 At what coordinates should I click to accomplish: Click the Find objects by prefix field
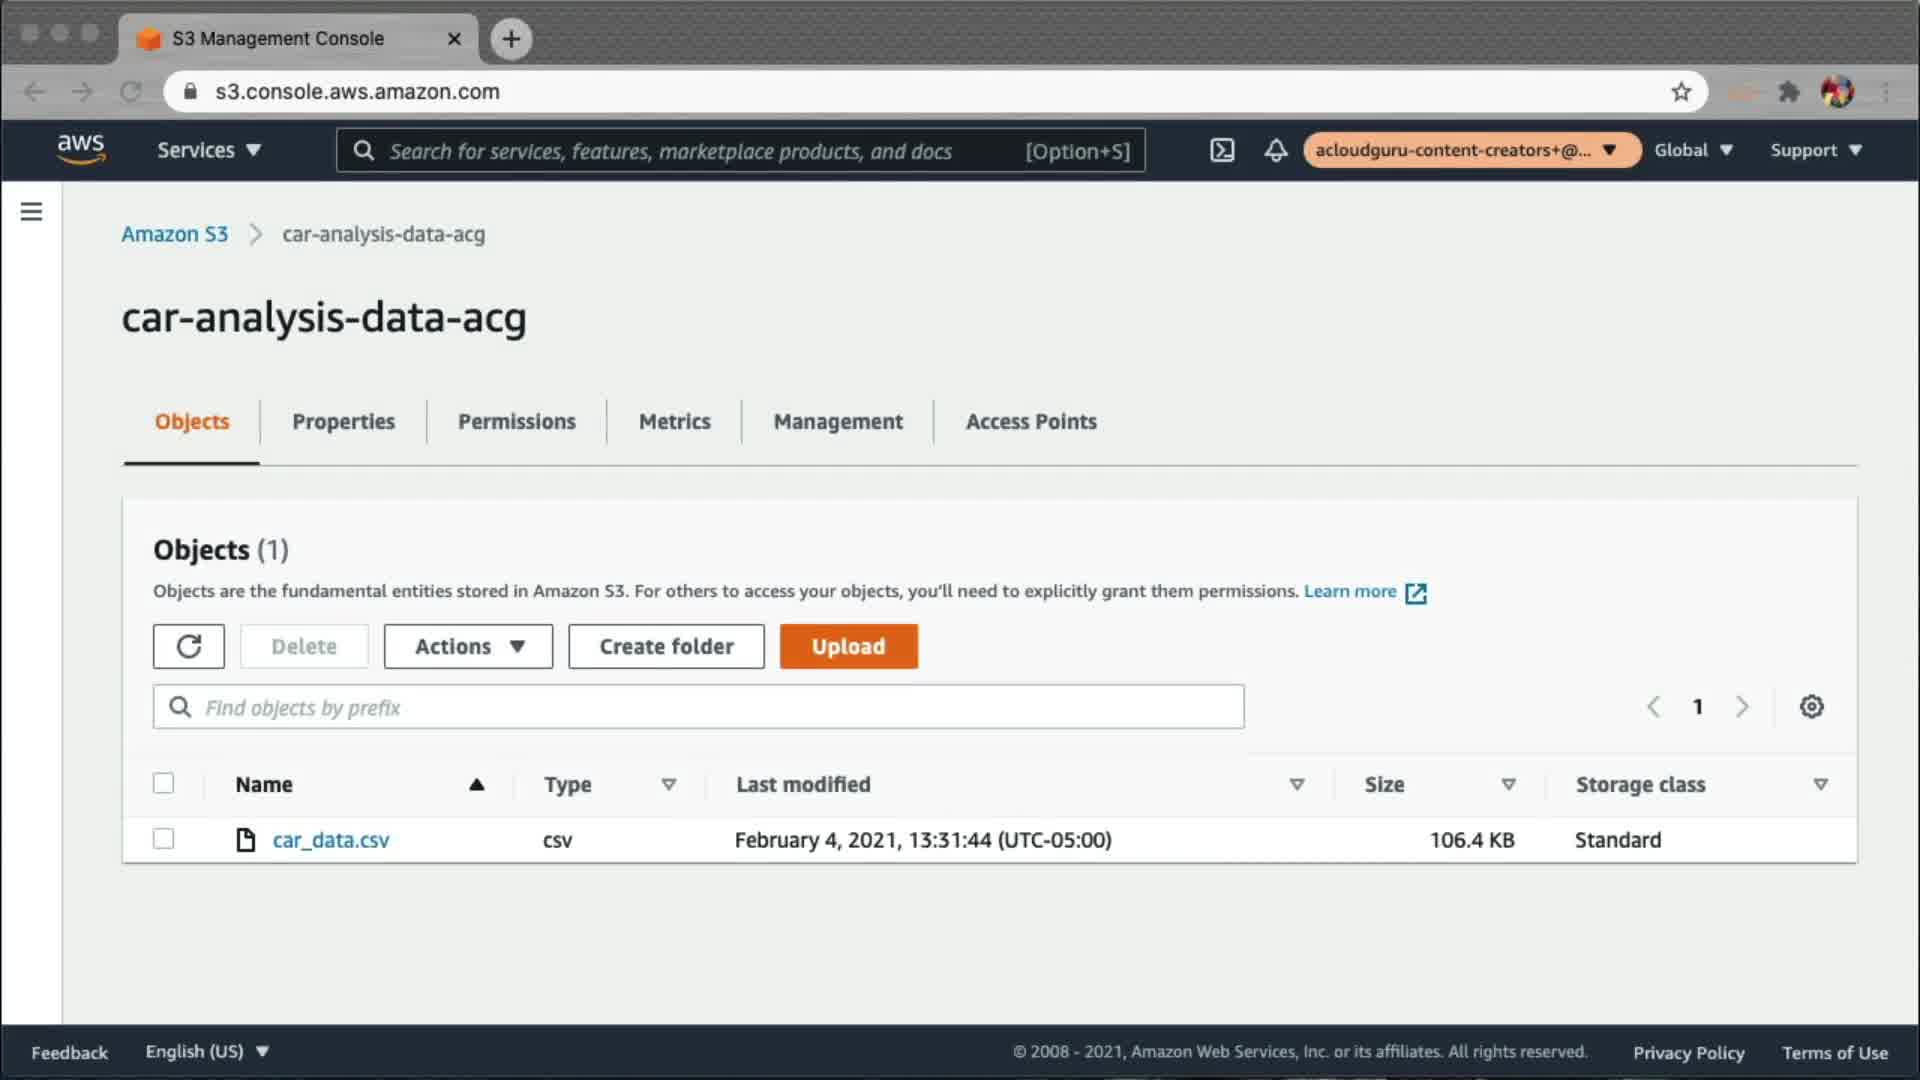(700, 707)
